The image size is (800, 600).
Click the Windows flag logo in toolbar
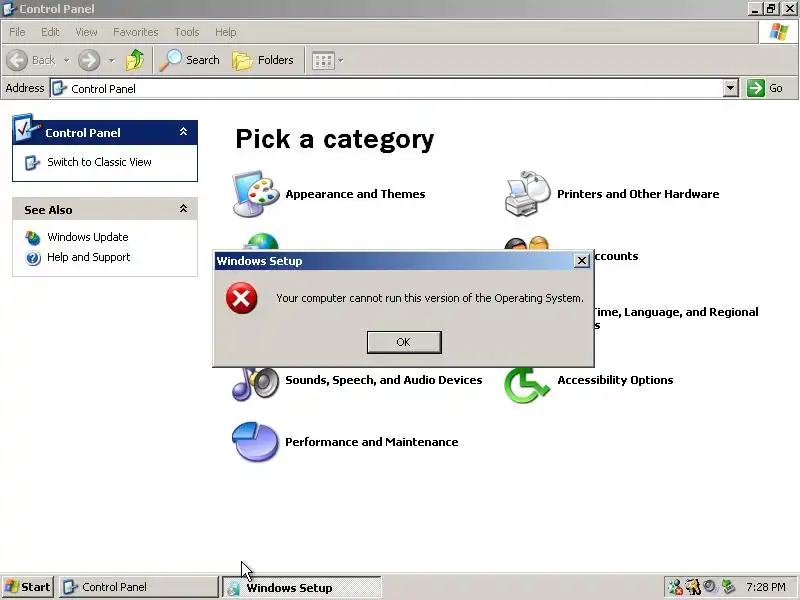pyautogui.click(x=779, y=32)
